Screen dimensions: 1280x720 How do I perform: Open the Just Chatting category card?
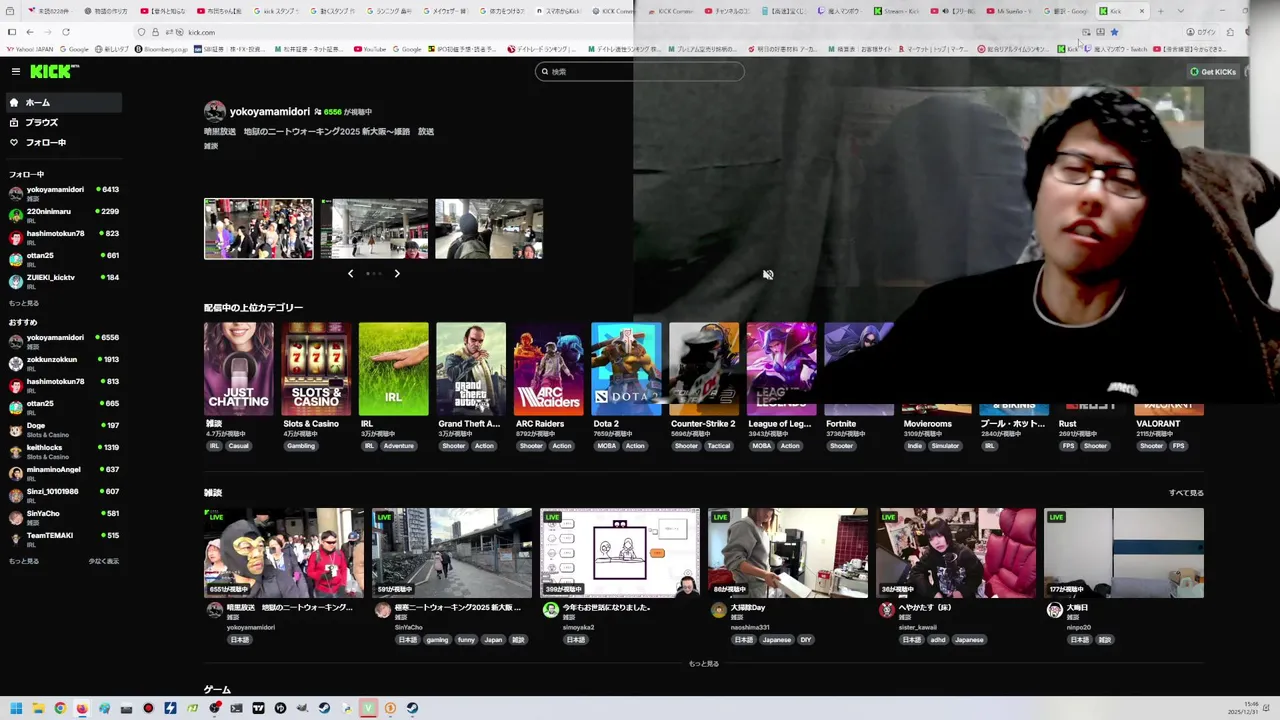coord(238,369)
